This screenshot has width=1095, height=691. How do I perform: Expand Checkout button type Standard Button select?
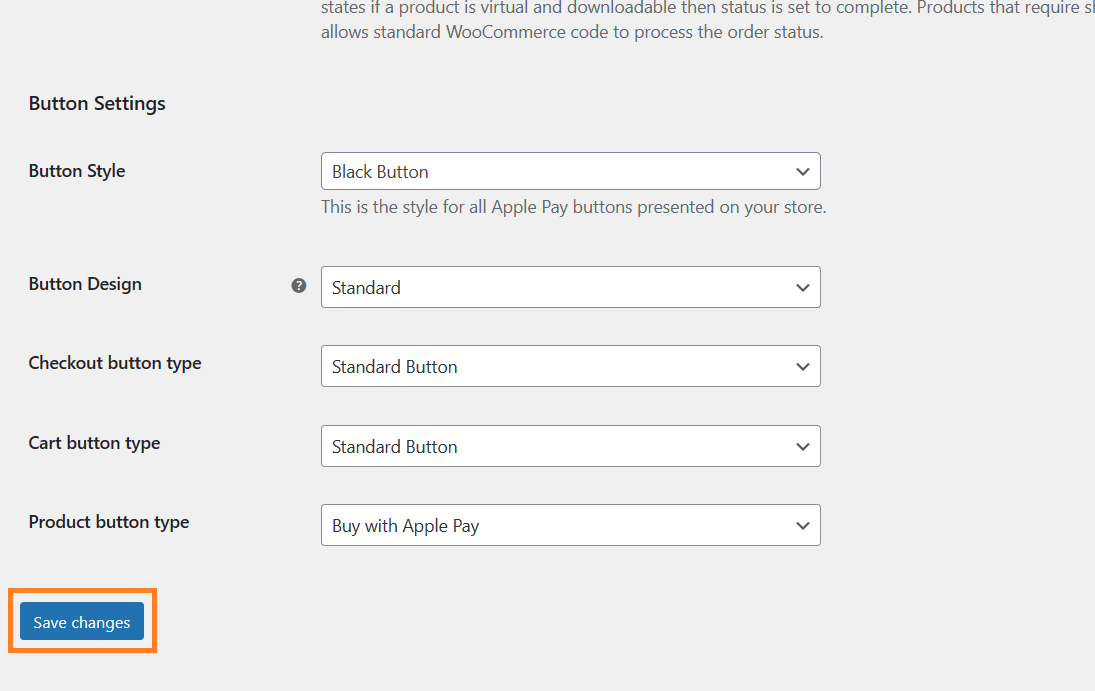click(x=571, y=366)
